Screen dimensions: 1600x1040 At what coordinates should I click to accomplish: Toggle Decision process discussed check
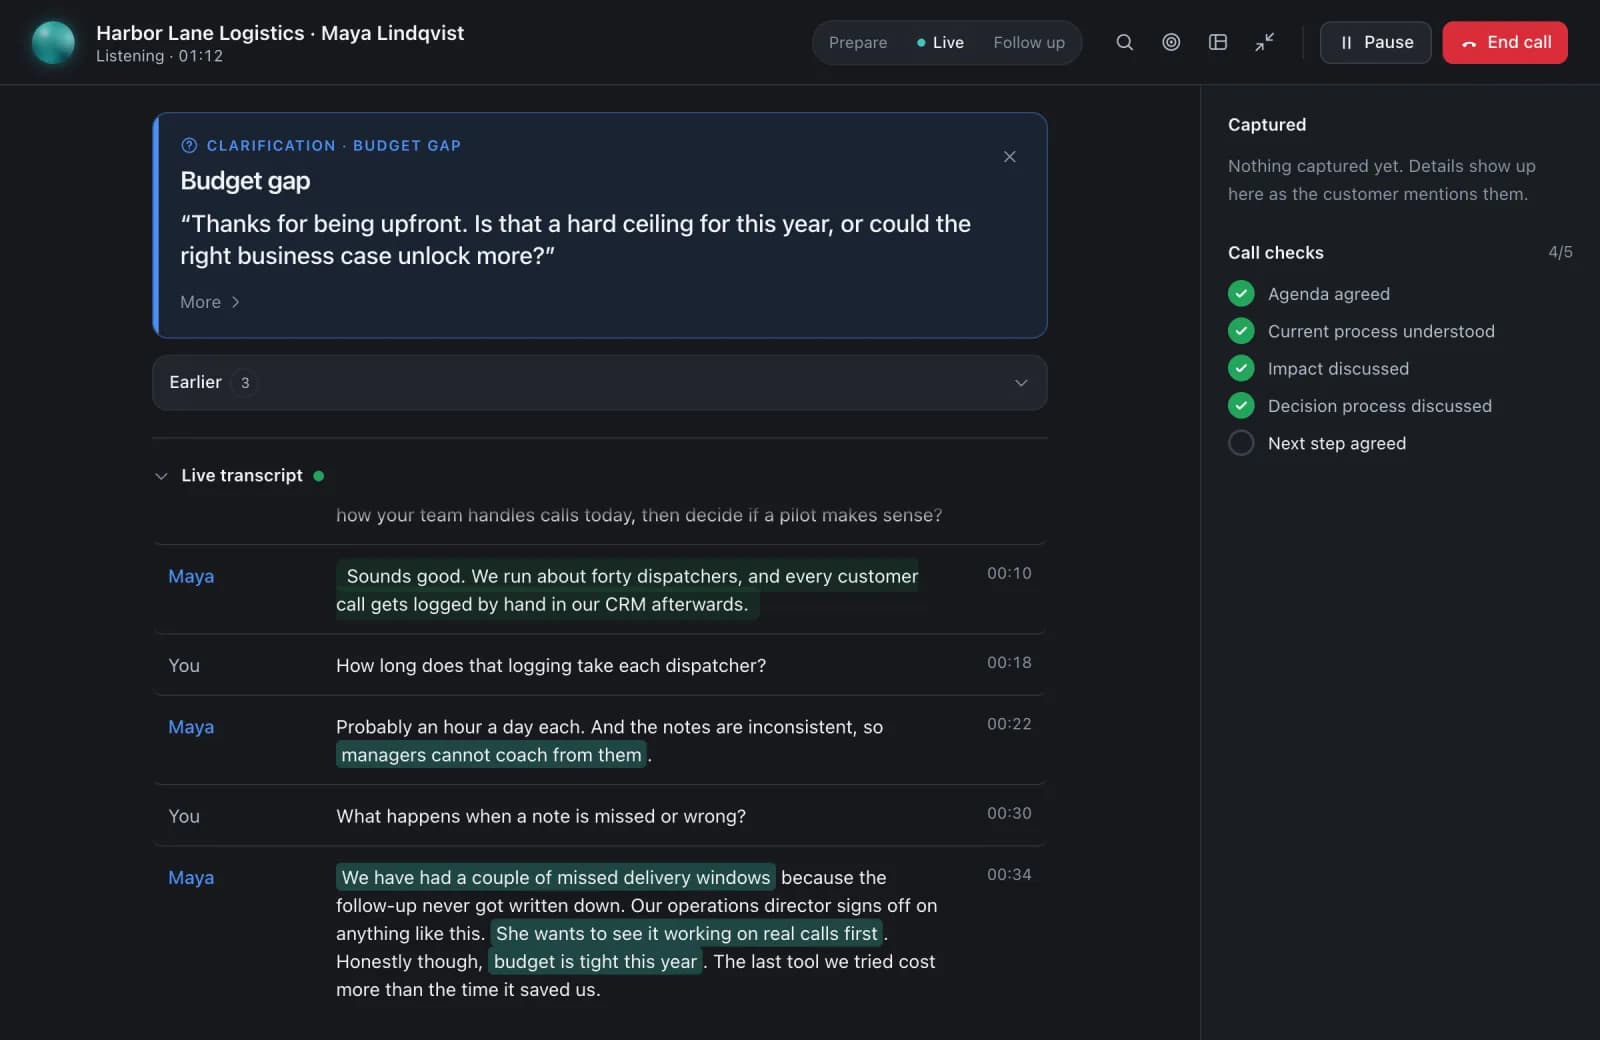(1241, 406)
